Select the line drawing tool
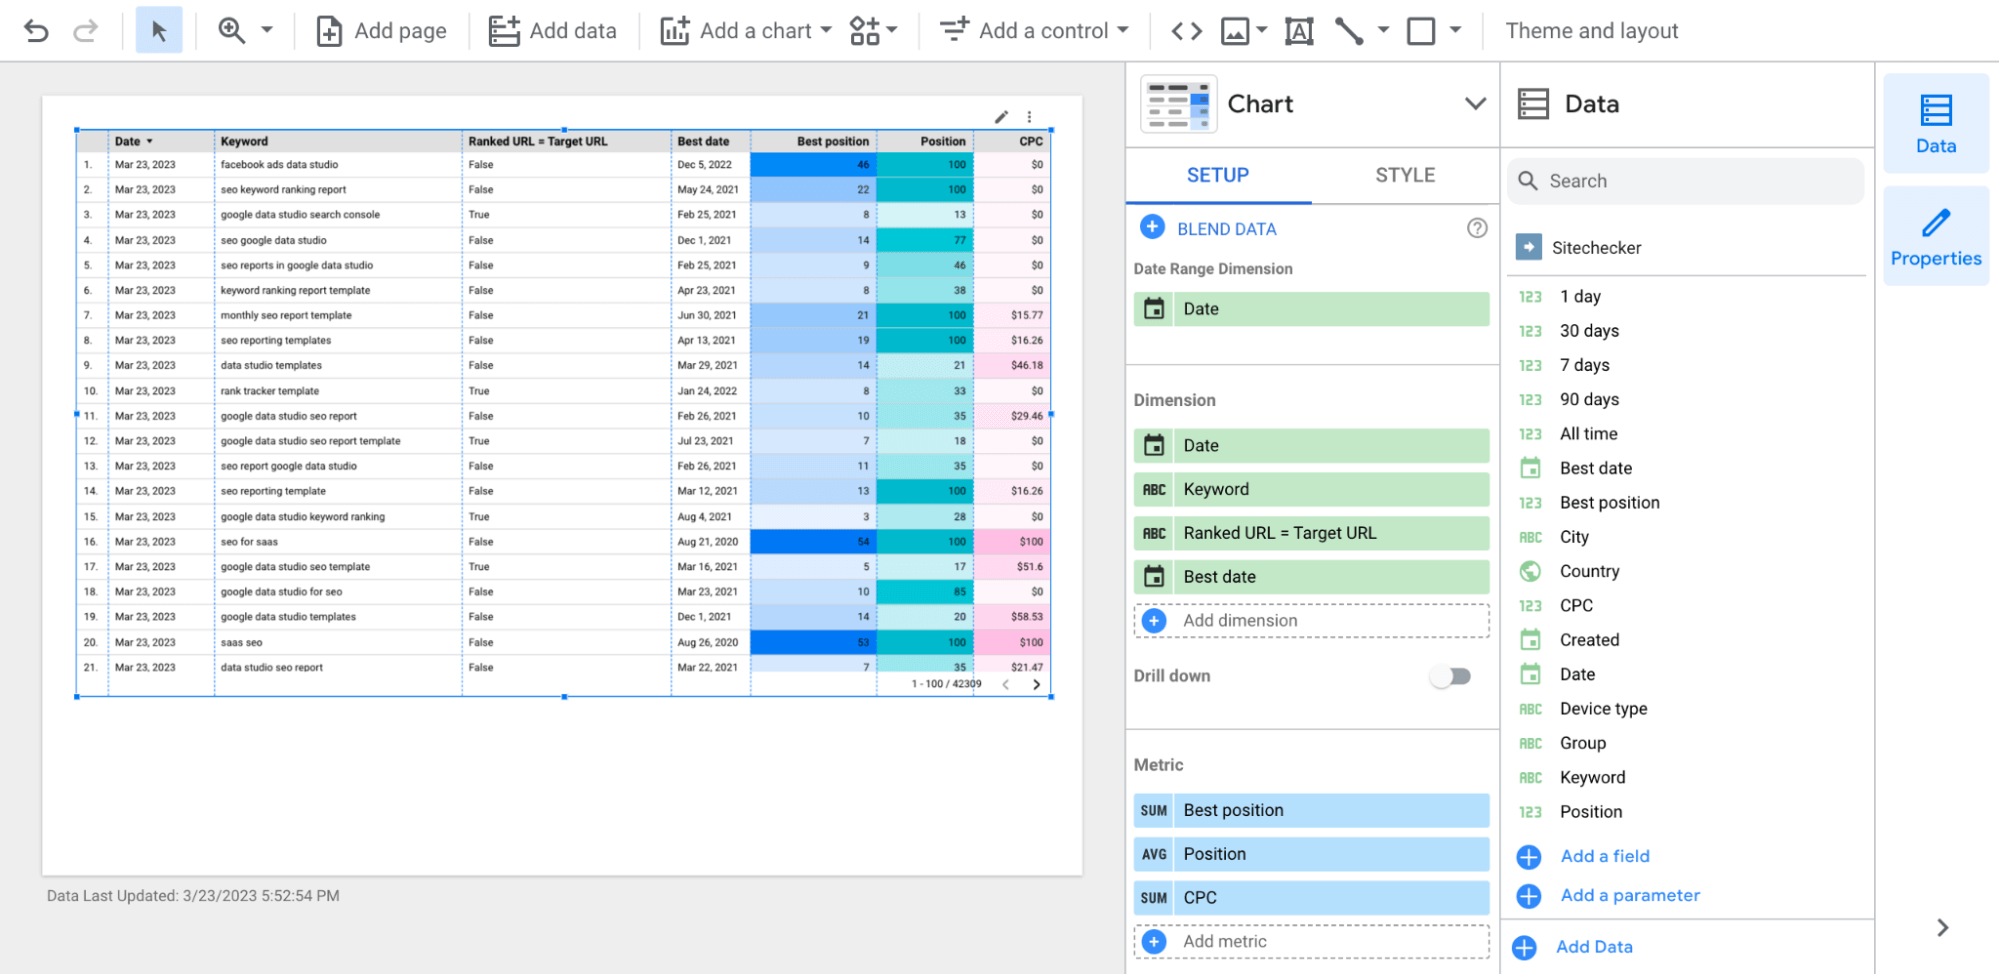 pos(1349,31)
